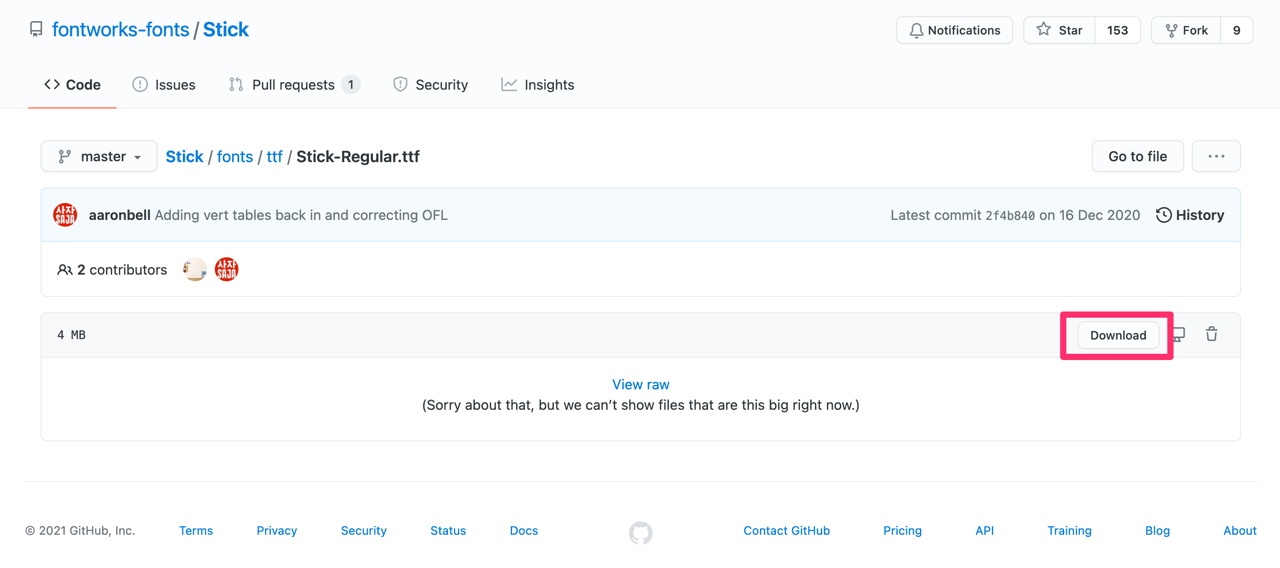Open the Blog footer link

click(1157, 531)
